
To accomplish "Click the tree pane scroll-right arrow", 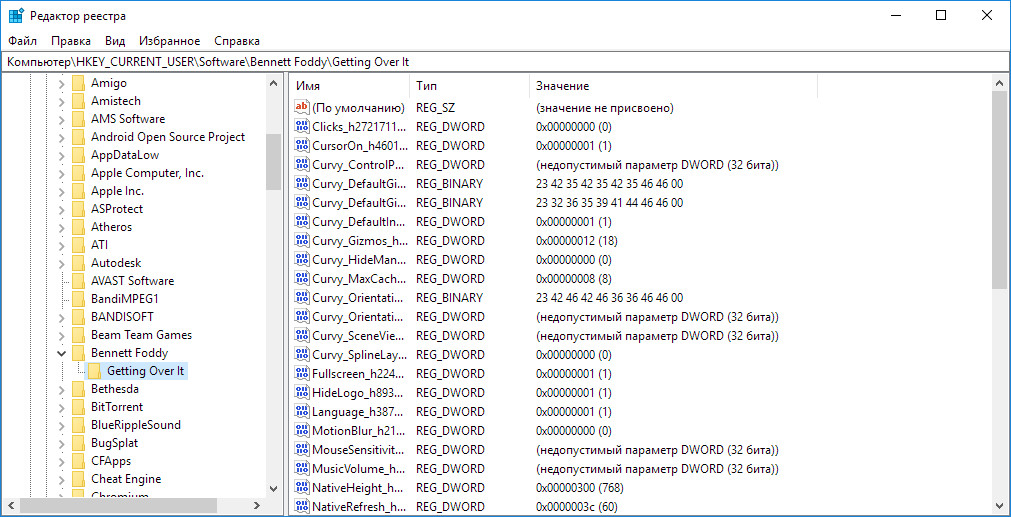I will [257, 505].
